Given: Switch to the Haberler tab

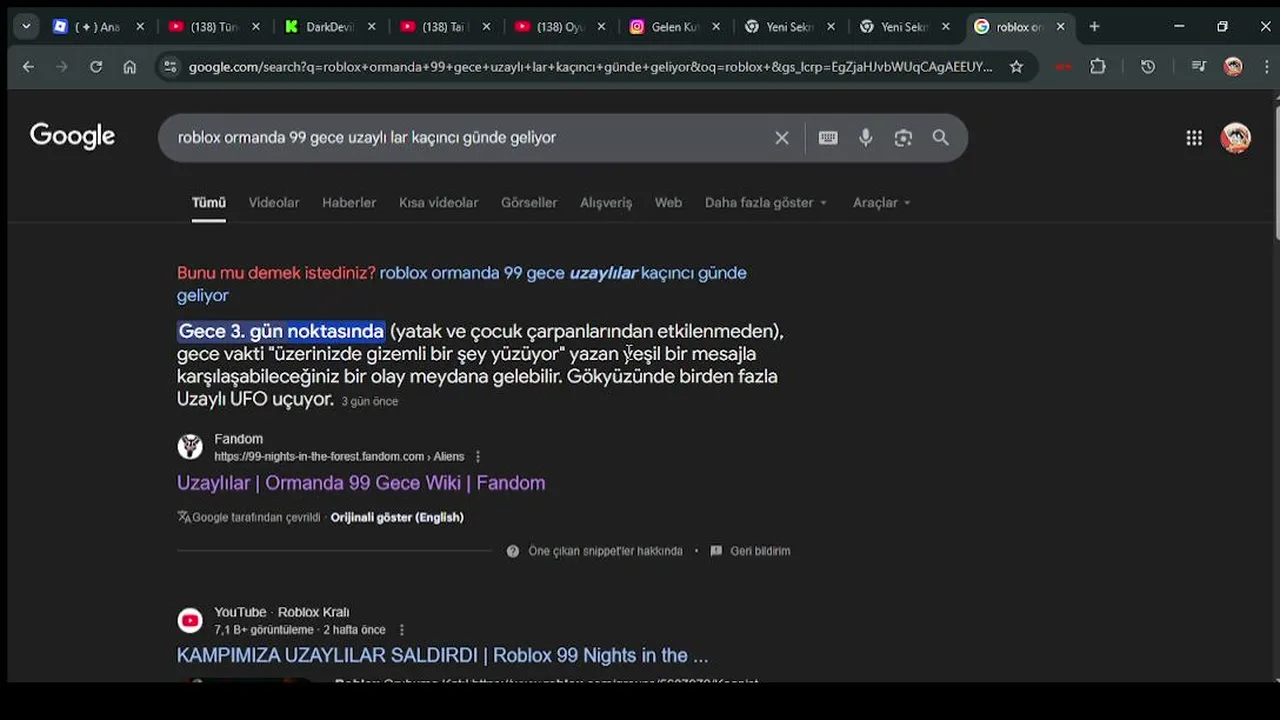Looking at the screenshot, I should click(x=349, y=203).
